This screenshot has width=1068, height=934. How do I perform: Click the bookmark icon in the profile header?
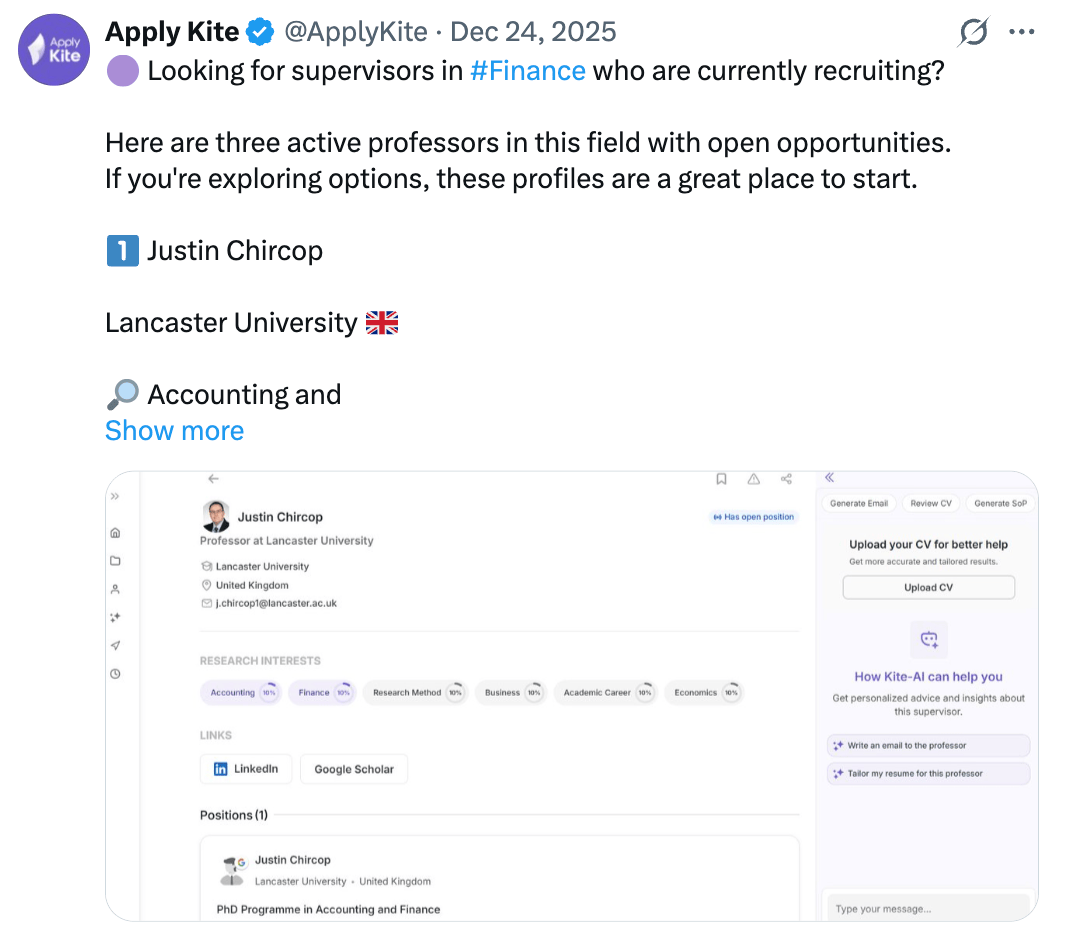pyautogui.click(x=721, y=479)
